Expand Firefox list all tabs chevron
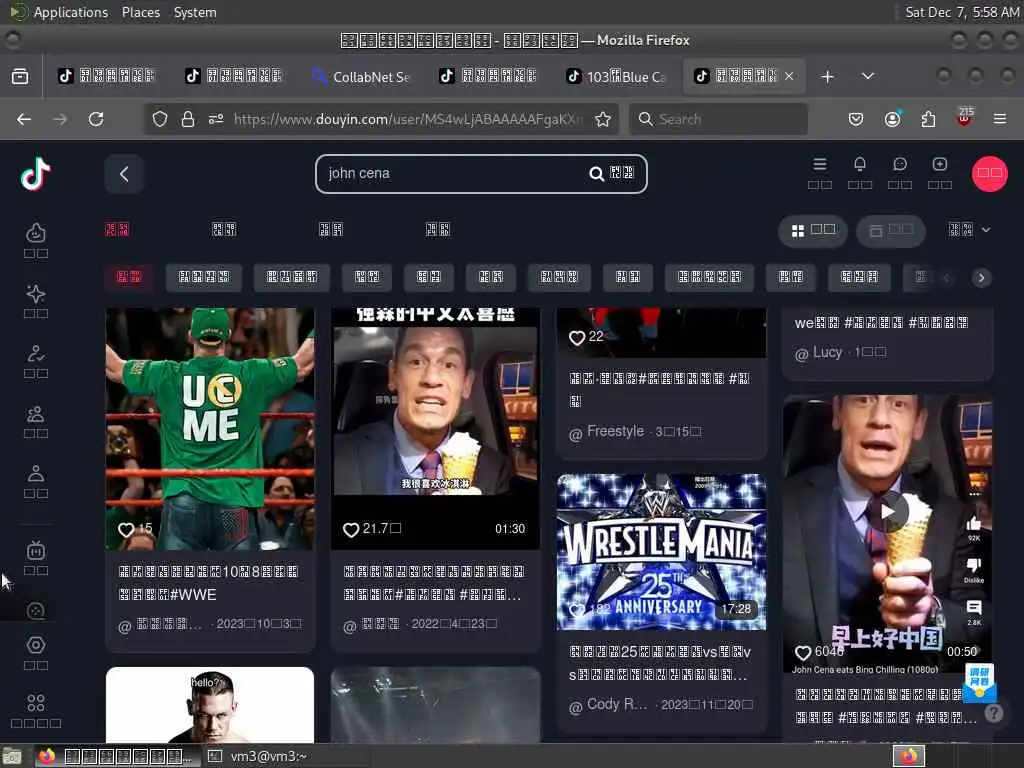This screenshot has height=768, width=1024. (x=868, y=76)
